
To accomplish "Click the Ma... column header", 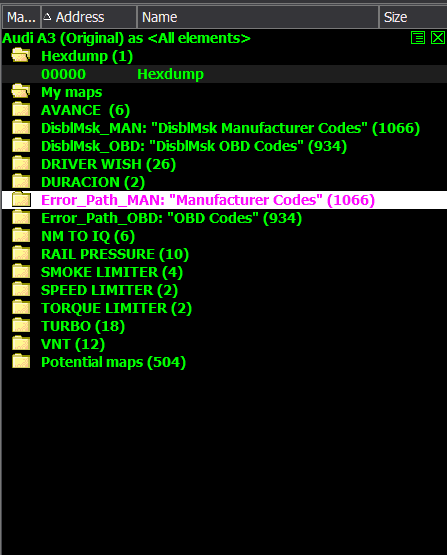I will point(21,17).
